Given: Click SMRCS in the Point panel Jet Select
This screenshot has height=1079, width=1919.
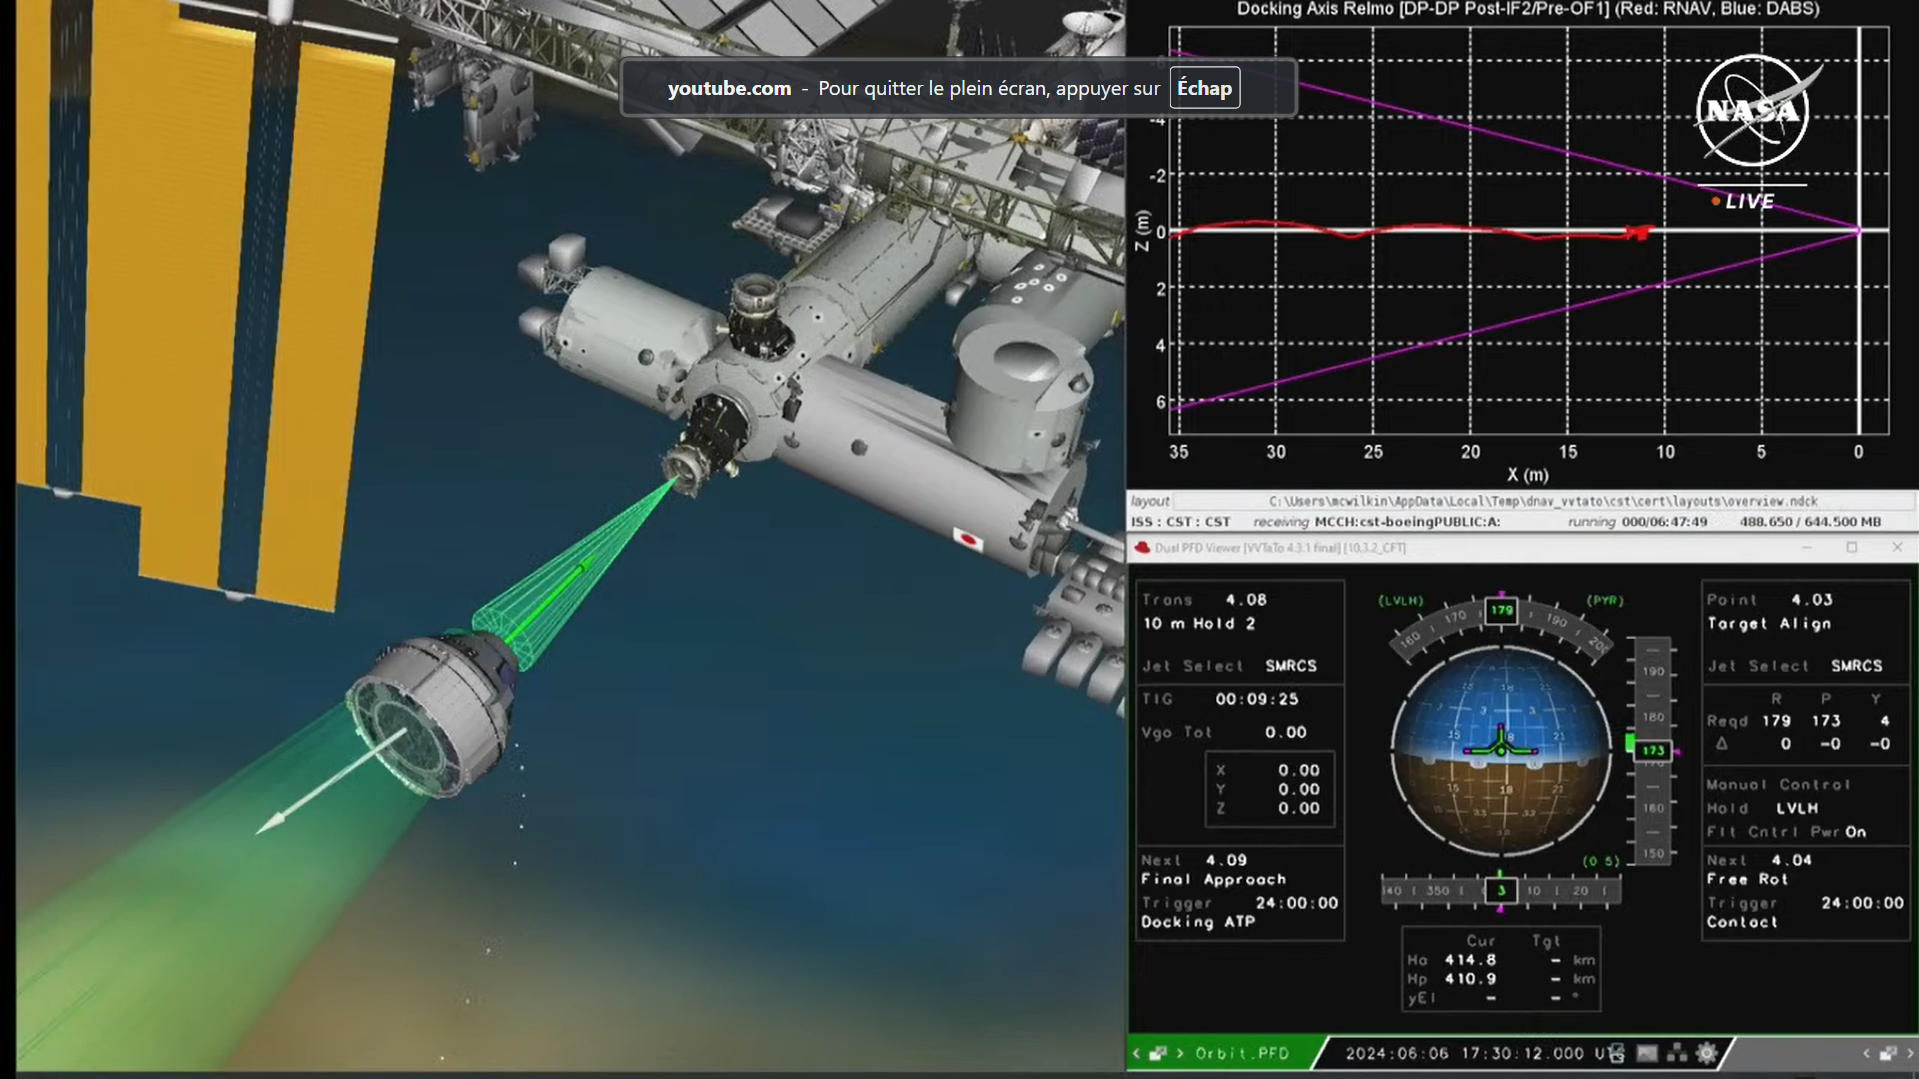Looking at the screenshot, I should (x=1857, y=666).
